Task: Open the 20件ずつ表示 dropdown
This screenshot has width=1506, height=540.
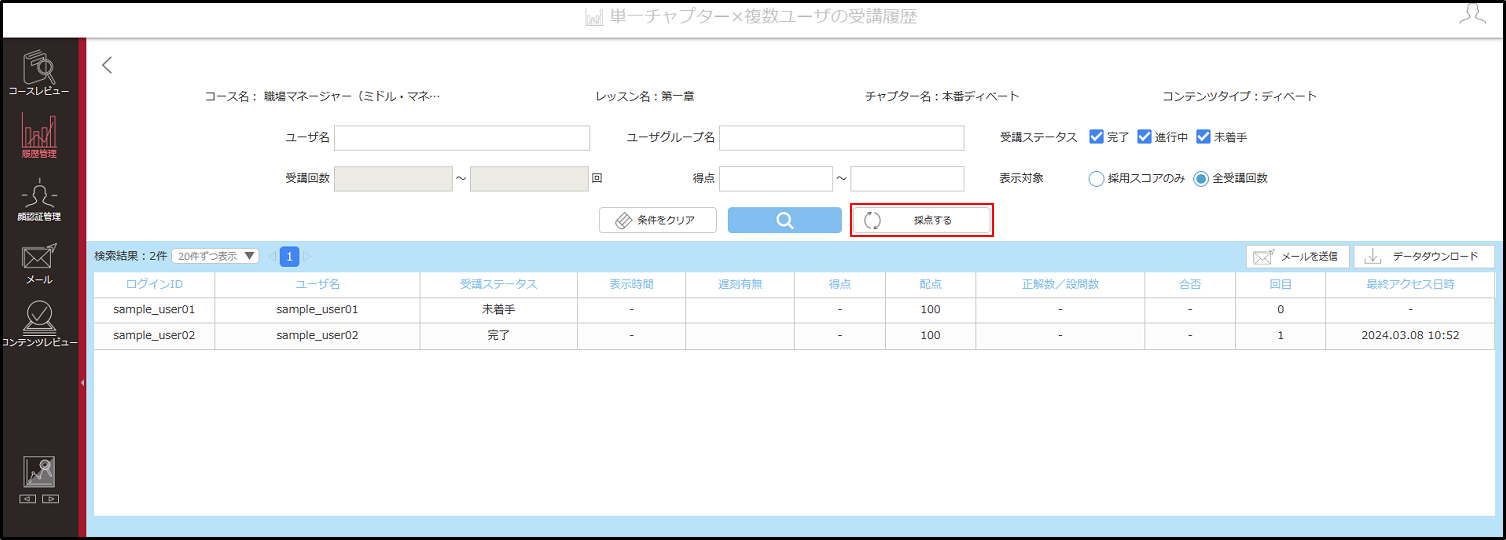Action: (215, 256)
